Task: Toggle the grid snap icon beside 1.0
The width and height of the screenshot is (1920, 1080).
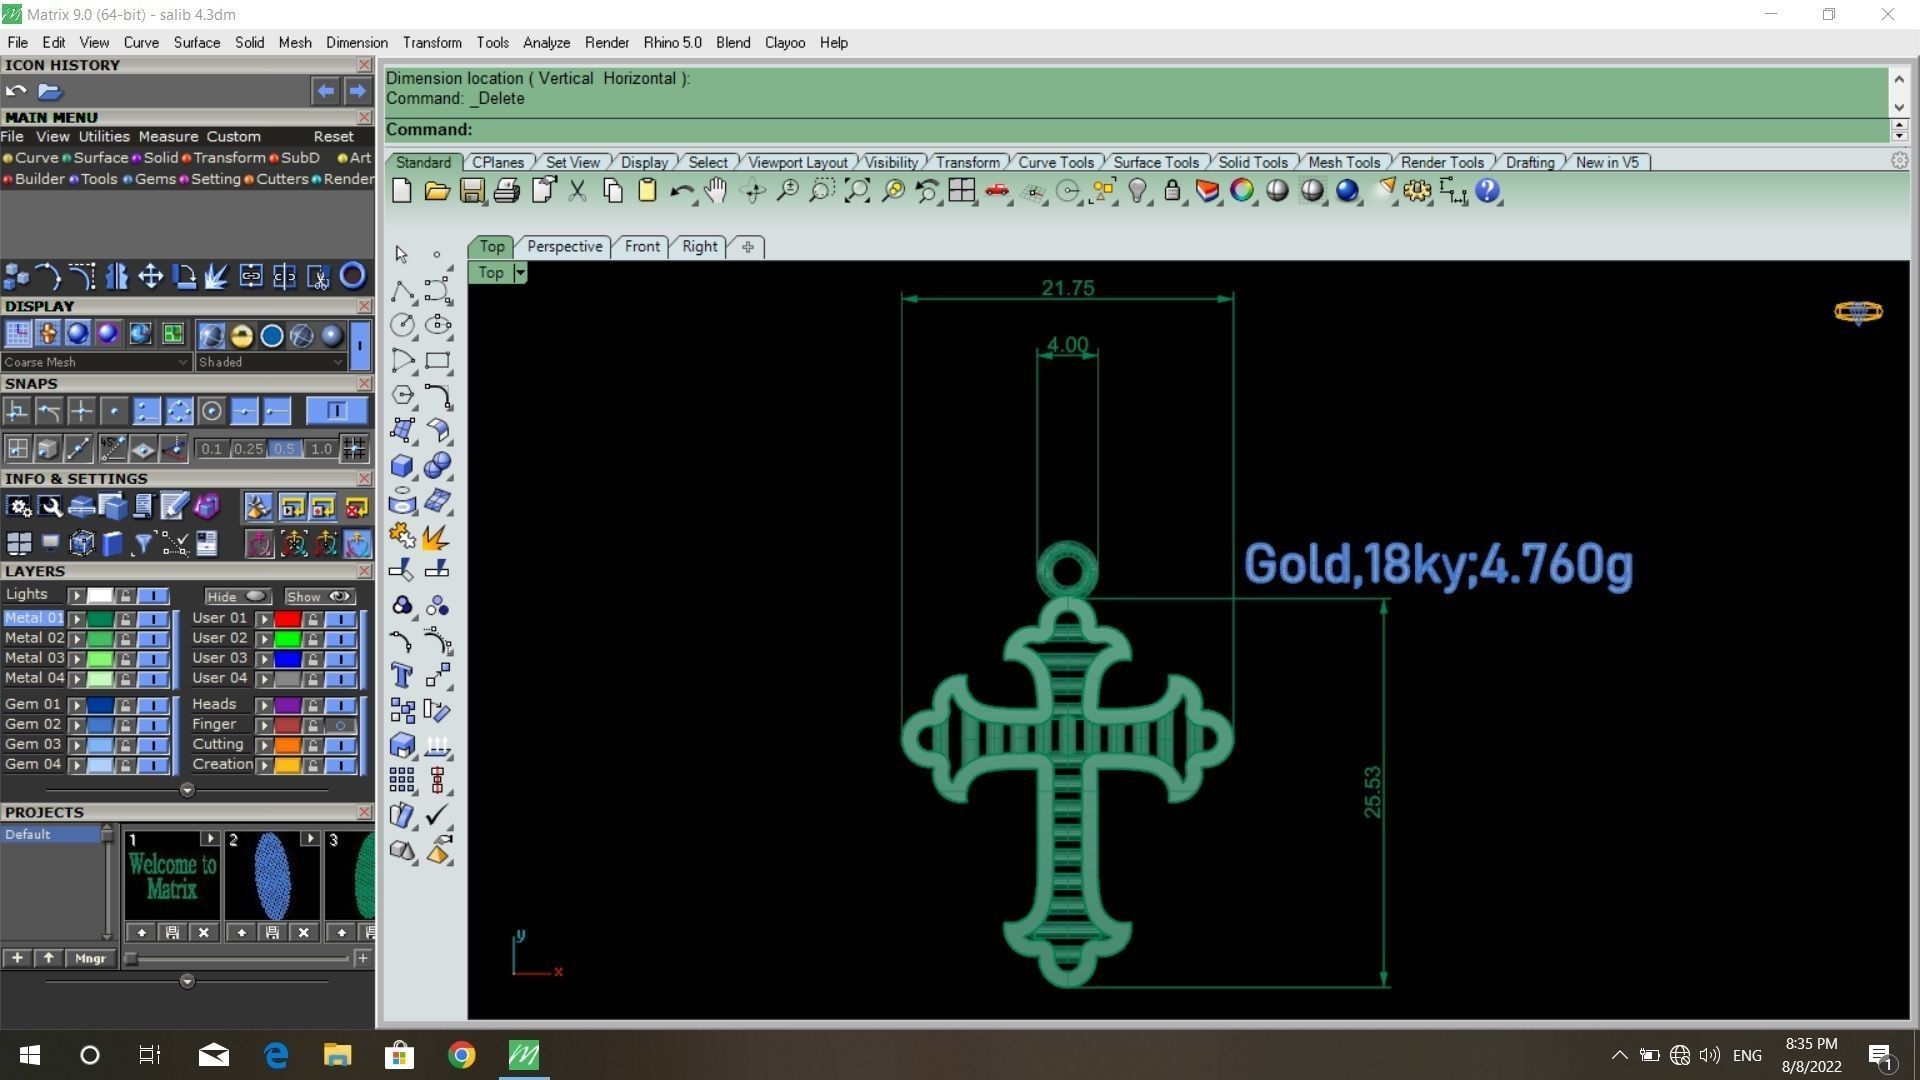Action: (x=353, y=449)
